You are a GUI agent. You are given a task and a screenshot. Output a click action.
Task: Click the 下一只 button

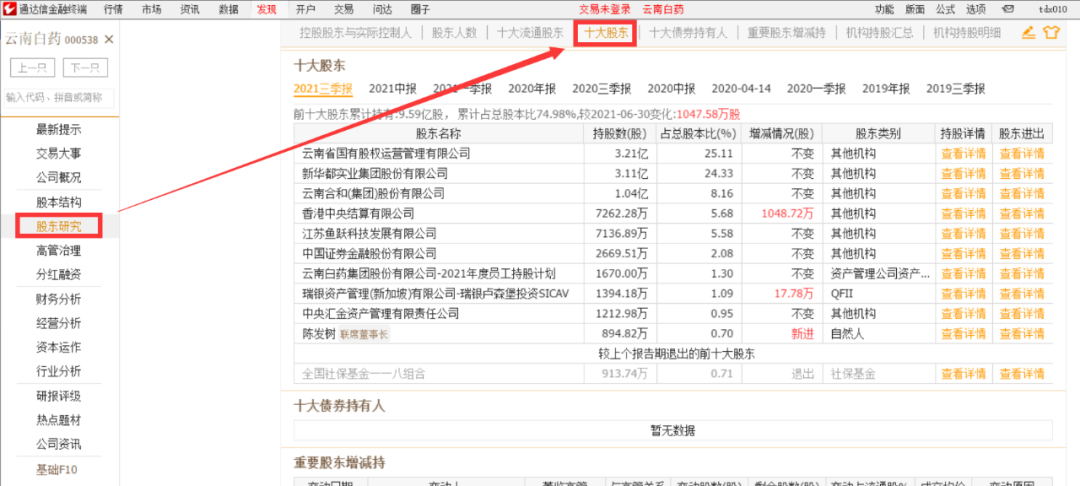pyautogui.click(x=85, y=68)
